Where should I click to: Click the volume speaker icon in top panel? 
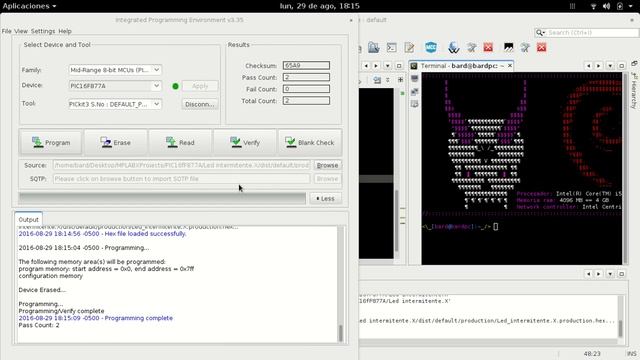607,6
